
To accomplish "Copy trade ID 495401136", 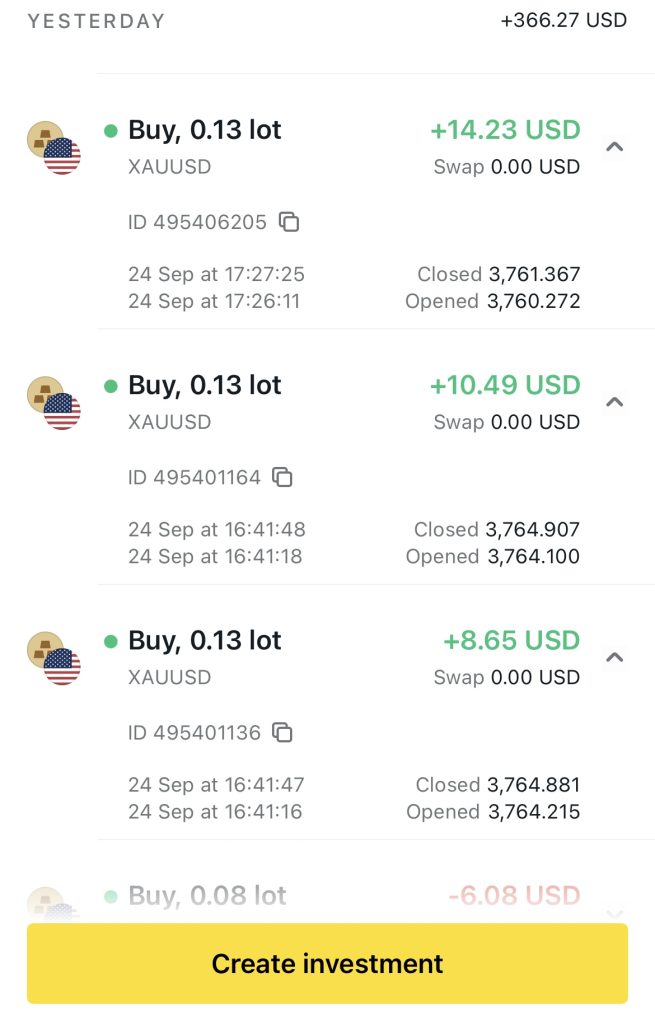I will tap(283, 733).
